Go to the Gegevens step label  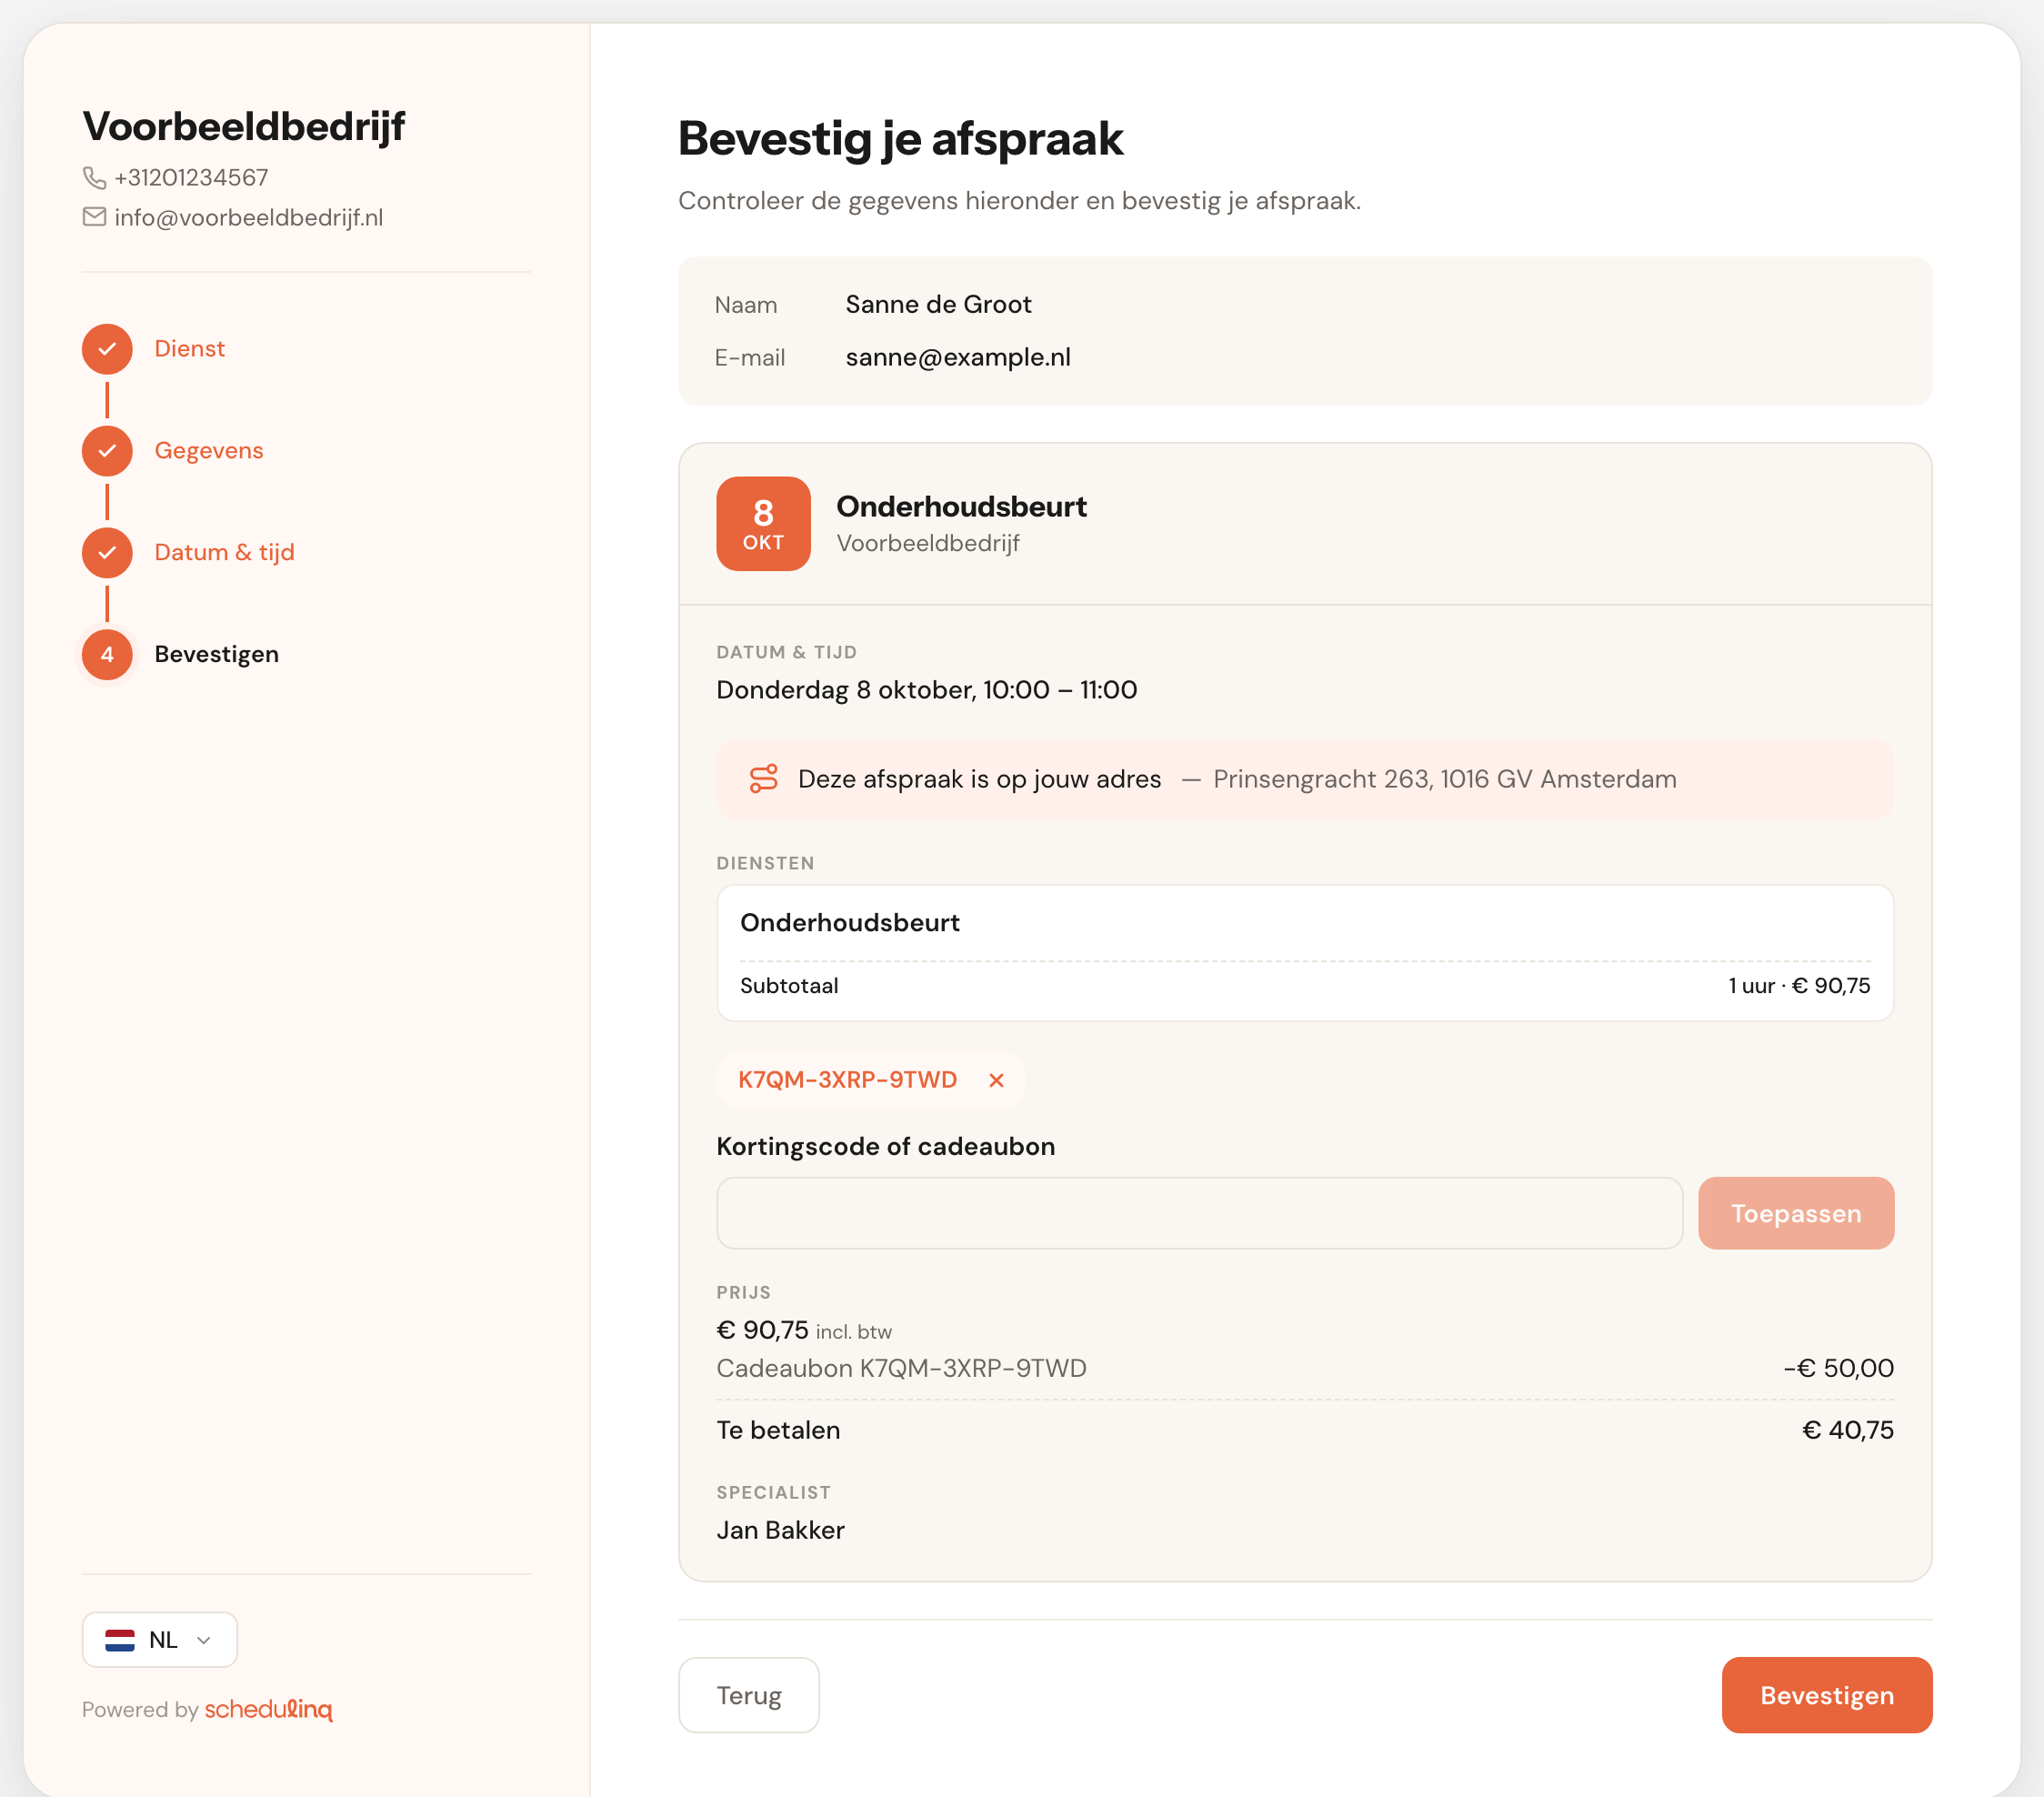click(x=209, y=451)
